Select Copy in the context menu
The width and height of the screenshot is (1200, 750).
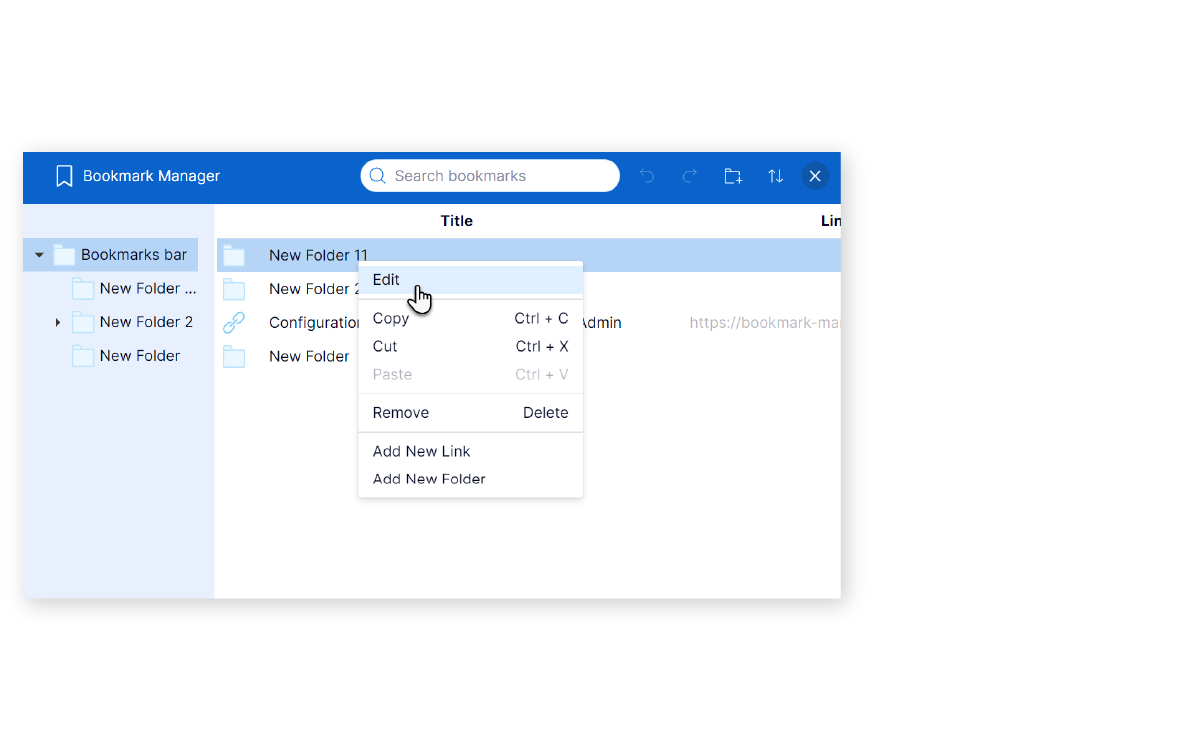pos(391,319)
